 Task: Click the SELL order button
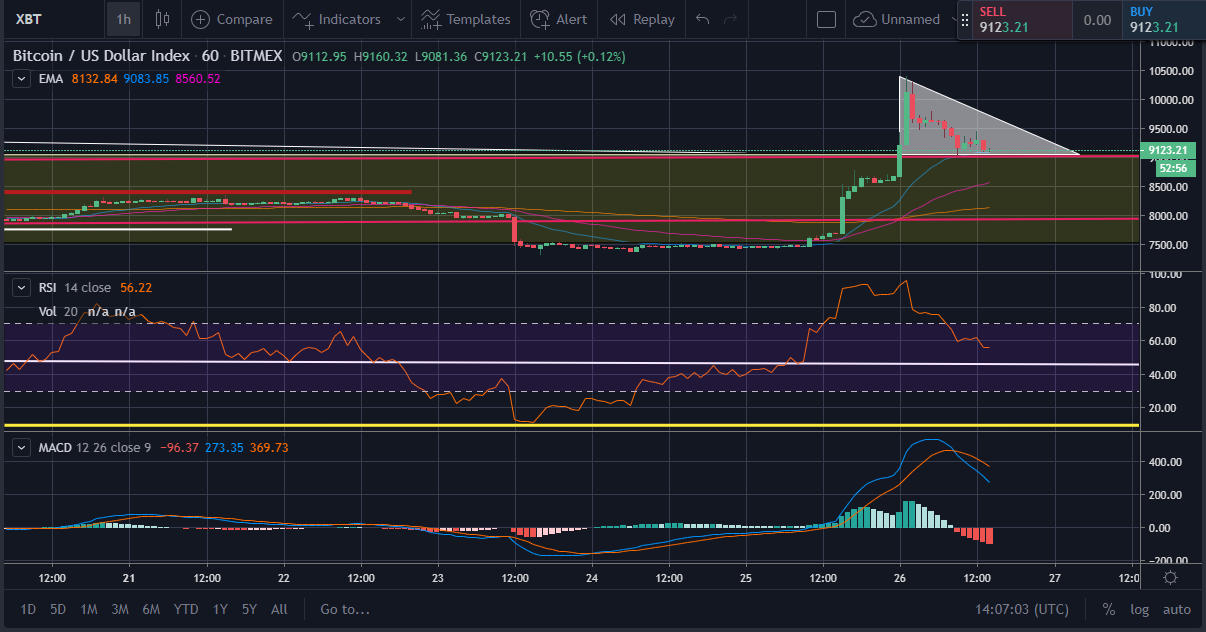click(x=1013, y=20)
